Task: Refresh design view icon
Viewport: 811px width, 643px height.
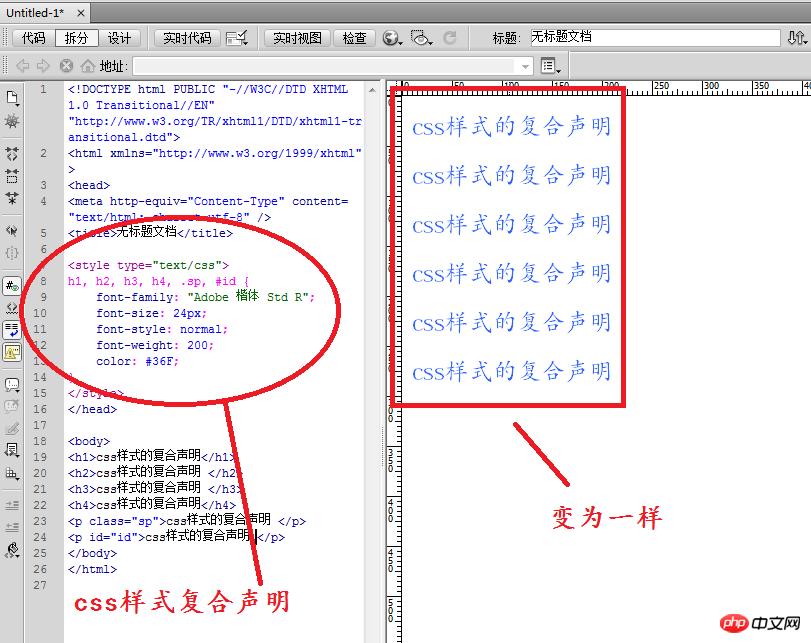Action: (x=450, y=38)
